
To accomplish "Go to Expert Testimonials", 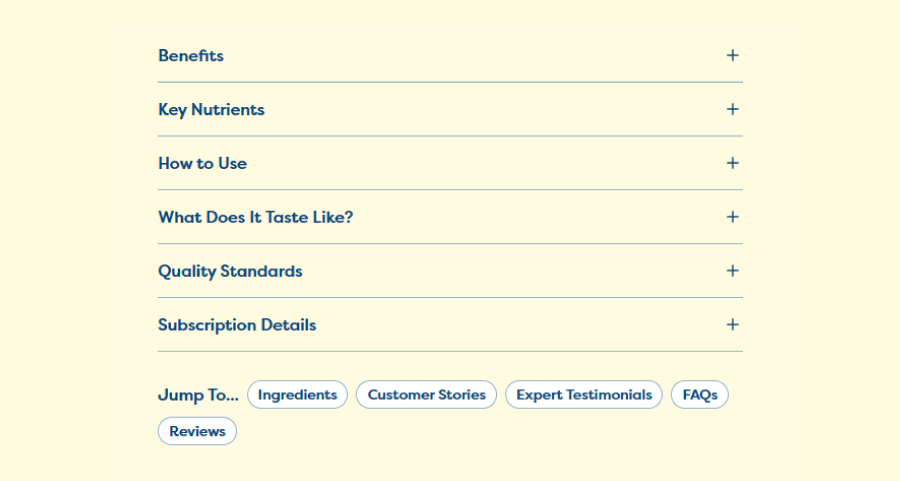I will [x=584, y=394].
